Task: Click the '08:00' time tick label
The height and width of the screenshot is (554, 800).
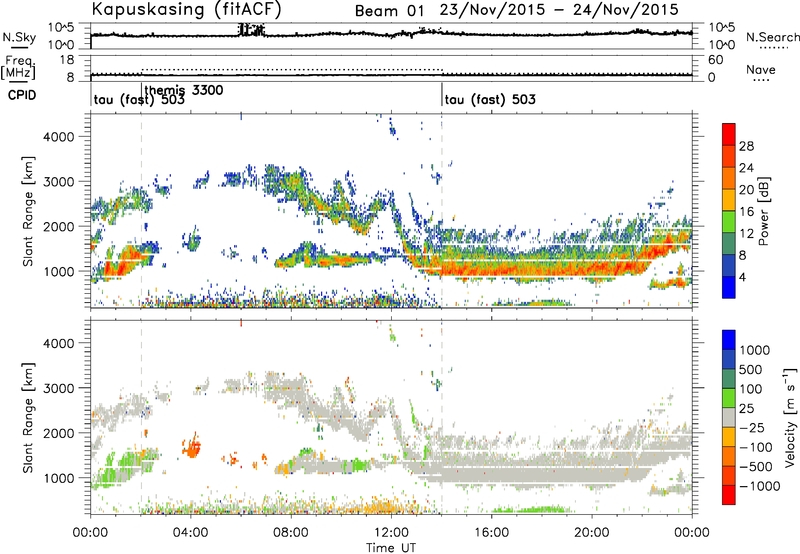Action: [290, 533]
